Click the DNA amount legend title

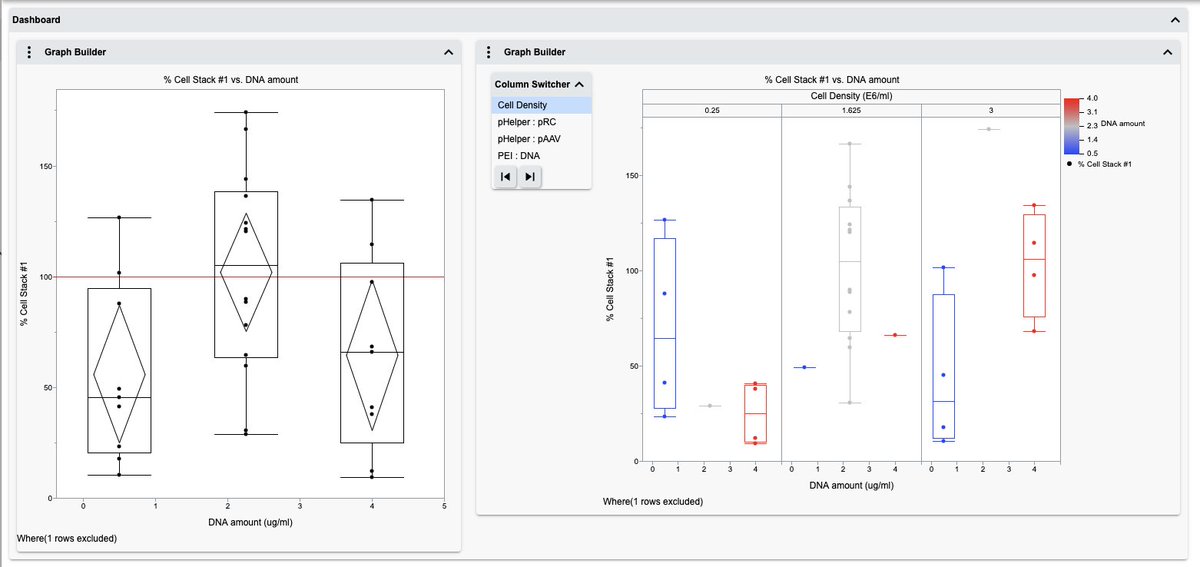pyautogui.click(x=1122, y=124)
